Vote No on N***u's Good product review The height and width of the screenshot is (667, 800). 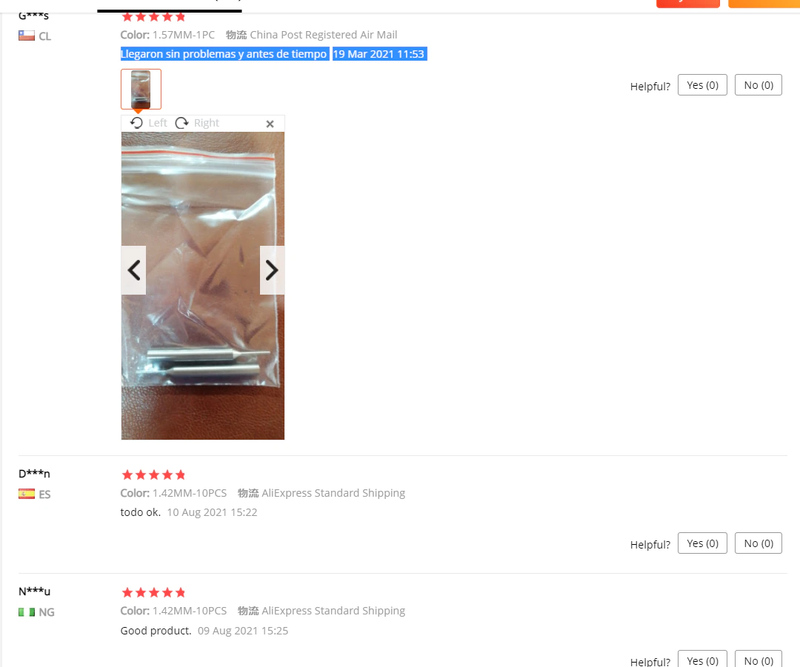point(758,659)
